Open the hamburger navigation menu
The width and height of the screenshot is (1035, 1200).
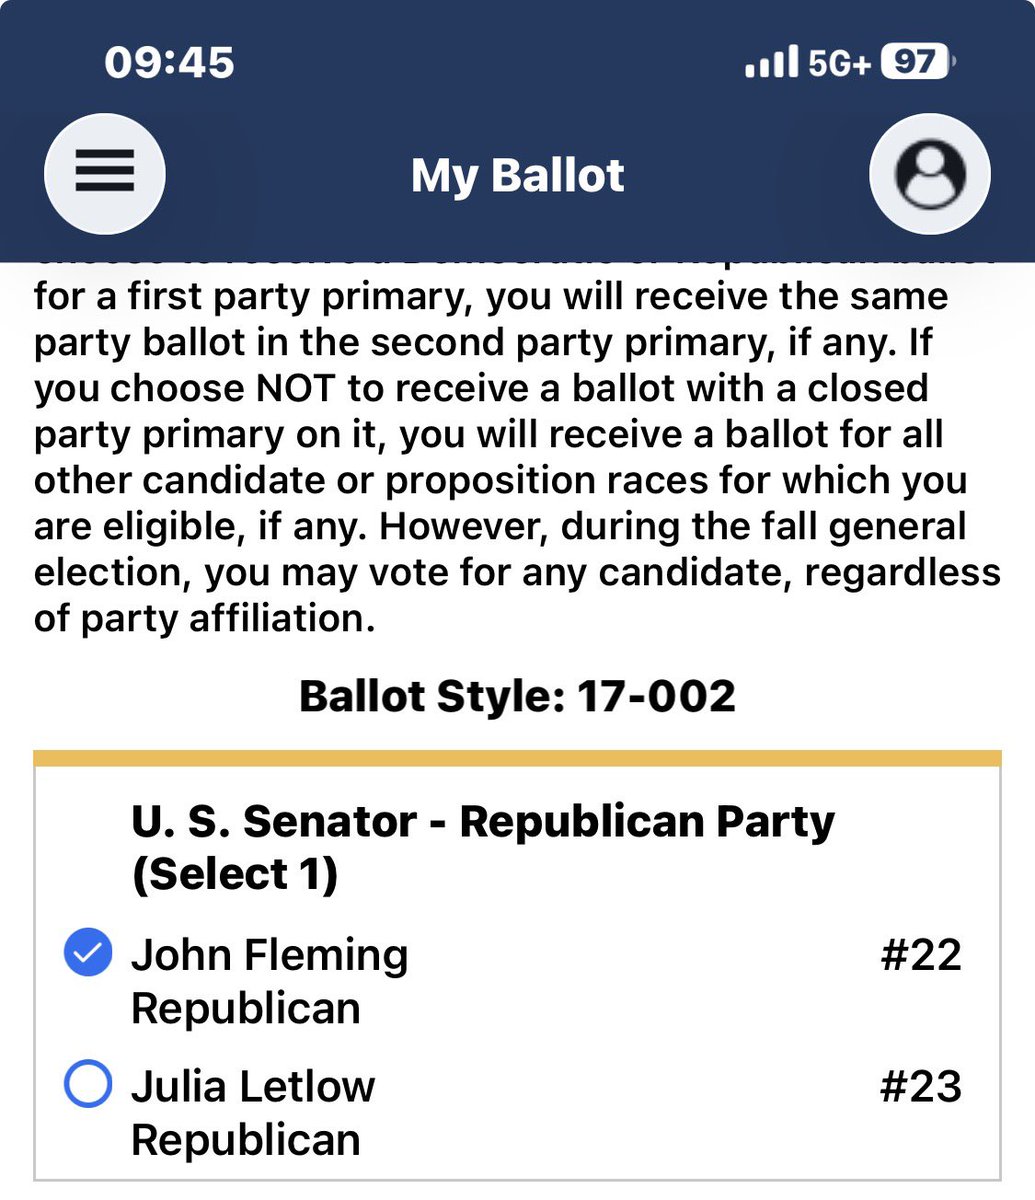(105, 174)
